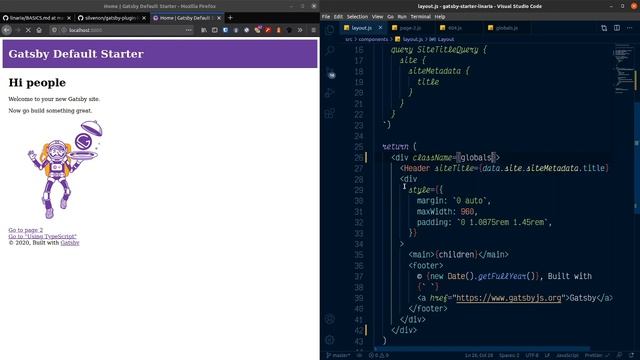Image resolution: width=640 pixels, height=360 pixels.
Task: Follow the 'Go to "Using TypeScript"' link
Action: (x=42, y=236)
